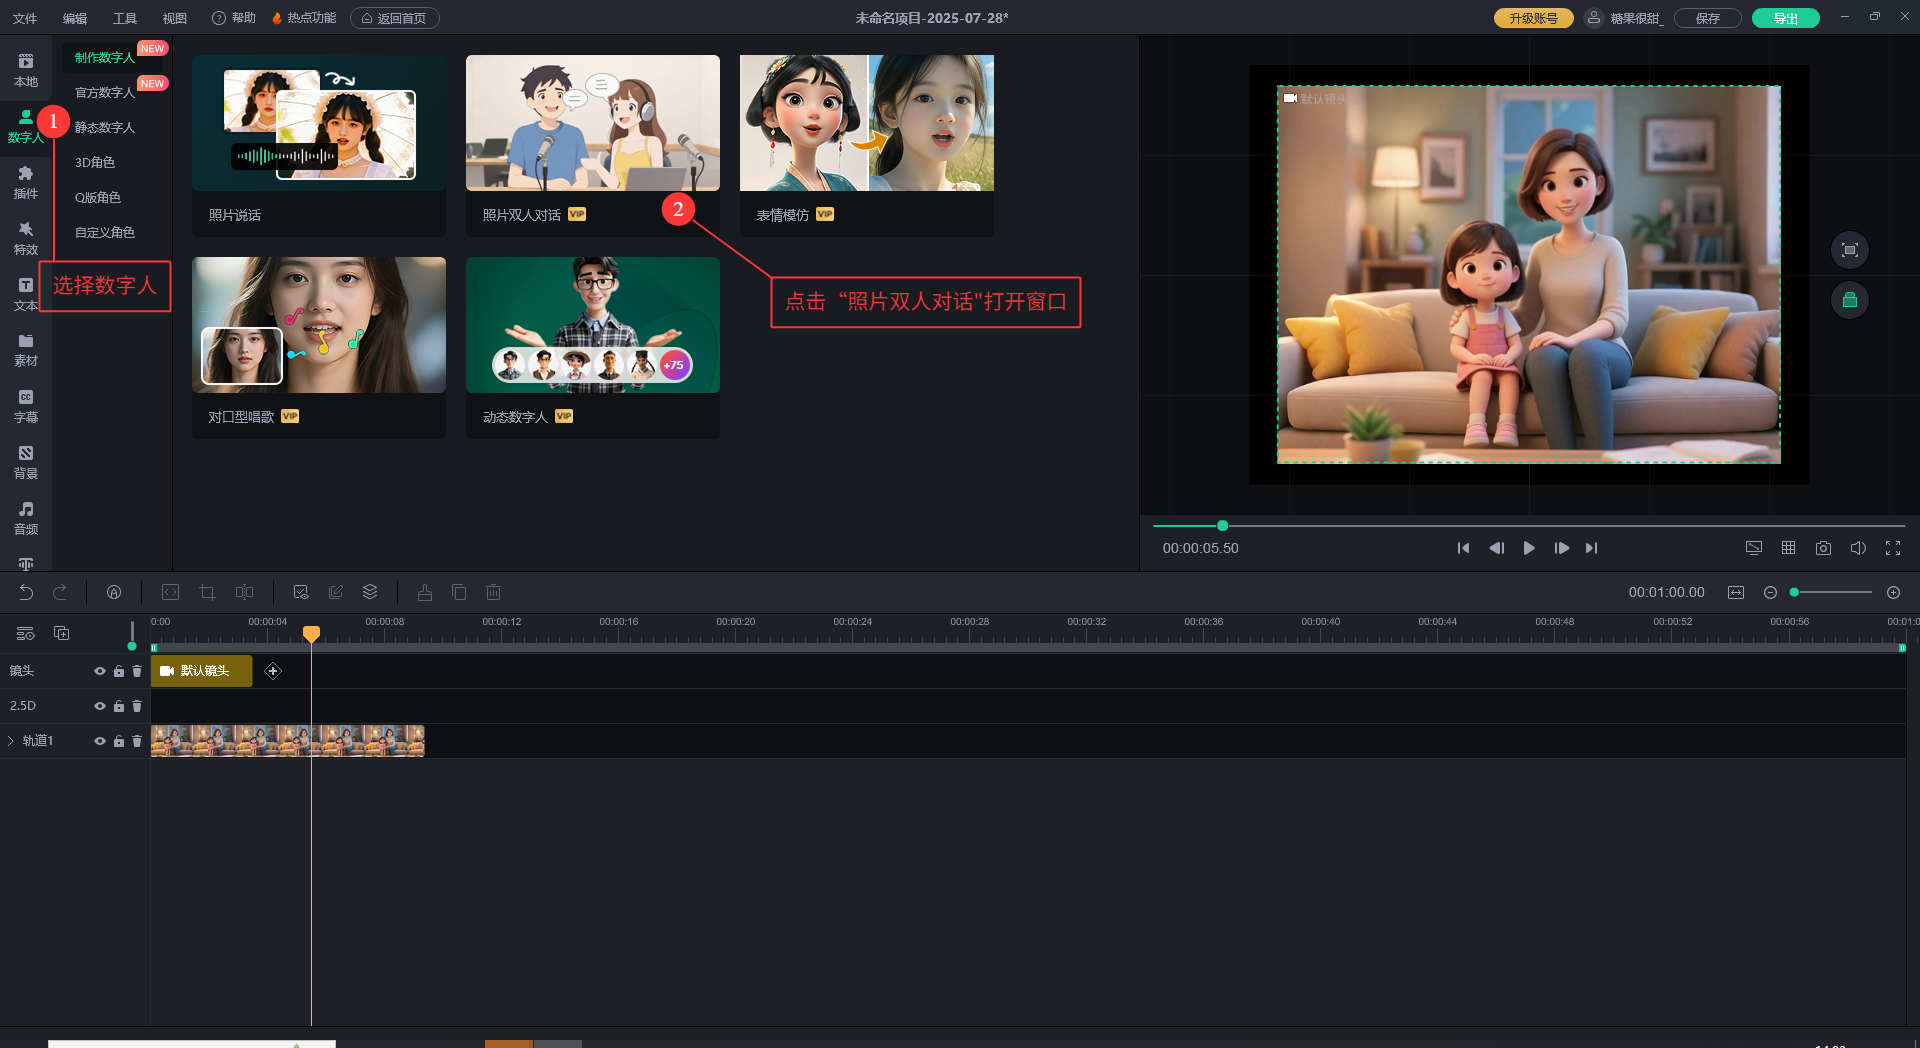Expand the 轨道1 track chevron

(11, 741)
